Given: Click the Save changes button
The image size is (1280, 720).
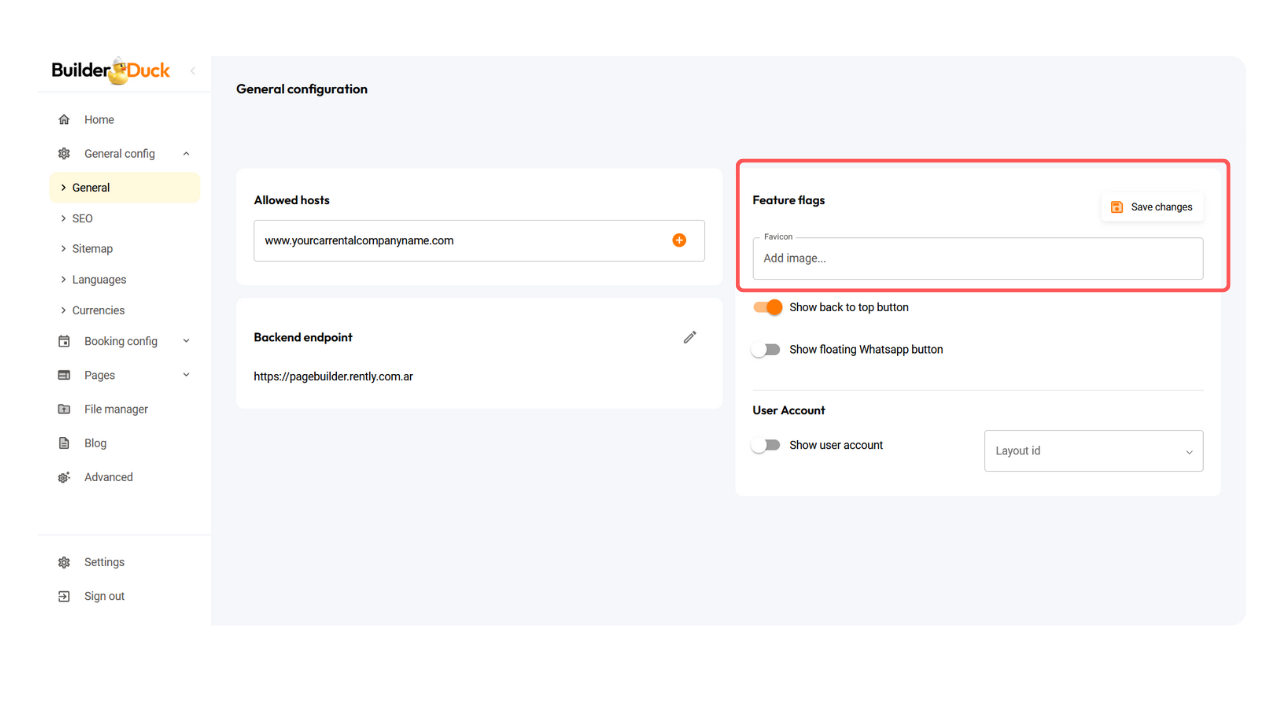Looking at the screenshot, I should [x=1152, y=207].
